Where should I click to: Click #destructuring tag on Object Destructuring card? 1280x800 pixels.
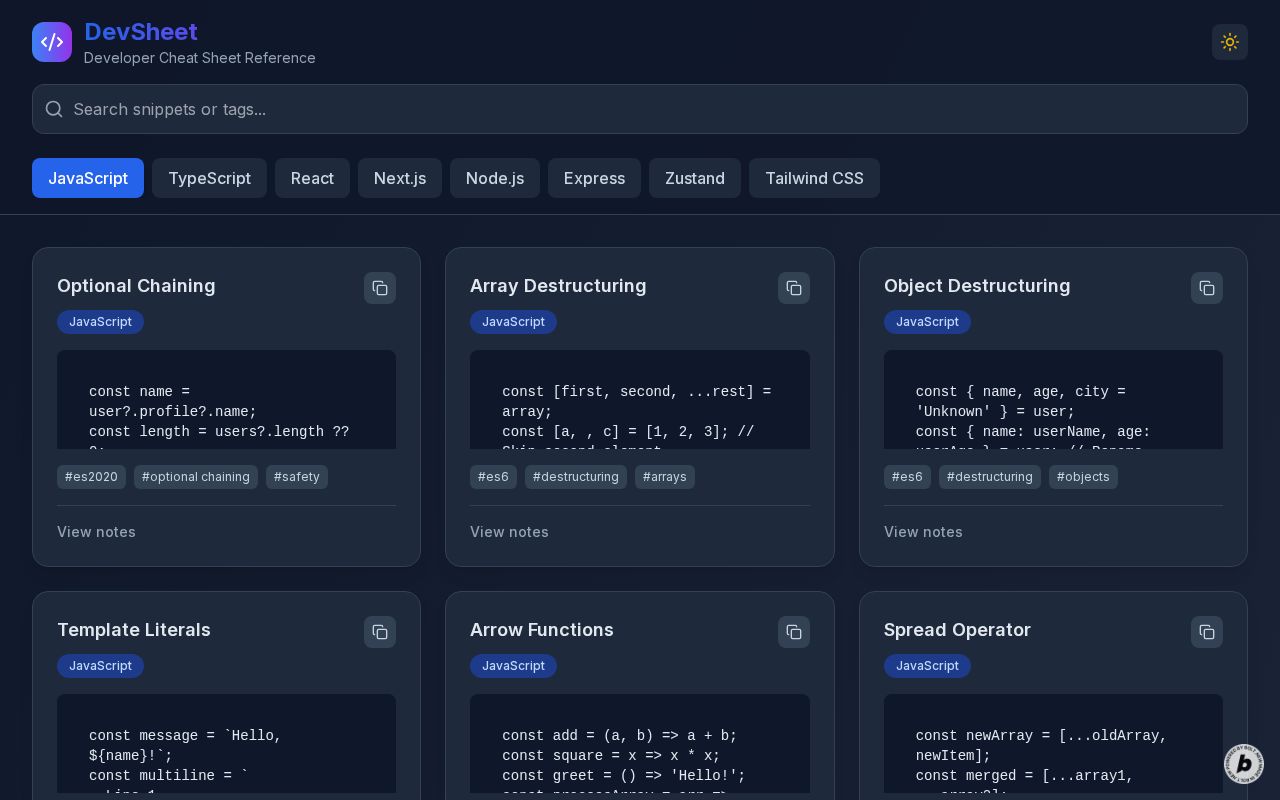[990, 477]
